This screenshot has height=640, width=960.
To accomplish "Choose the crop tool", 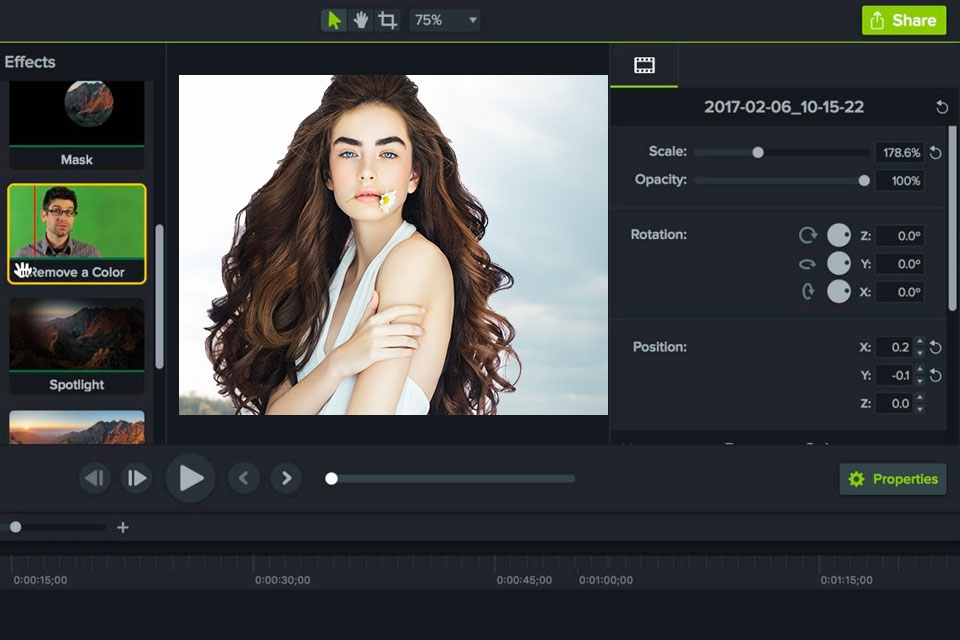I will (387, 20).
